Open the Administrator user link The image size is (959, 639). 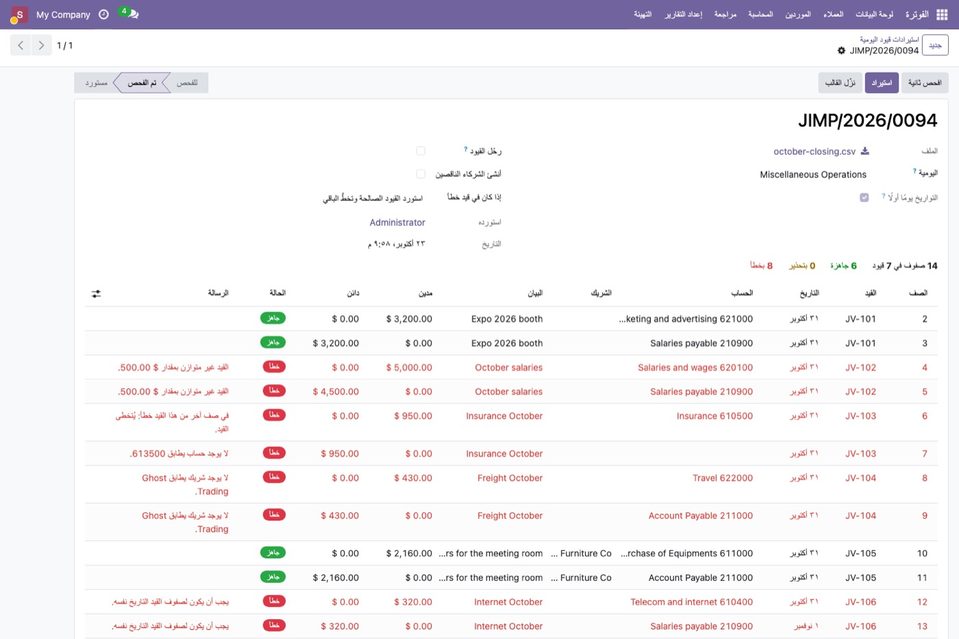coord(398,223)
